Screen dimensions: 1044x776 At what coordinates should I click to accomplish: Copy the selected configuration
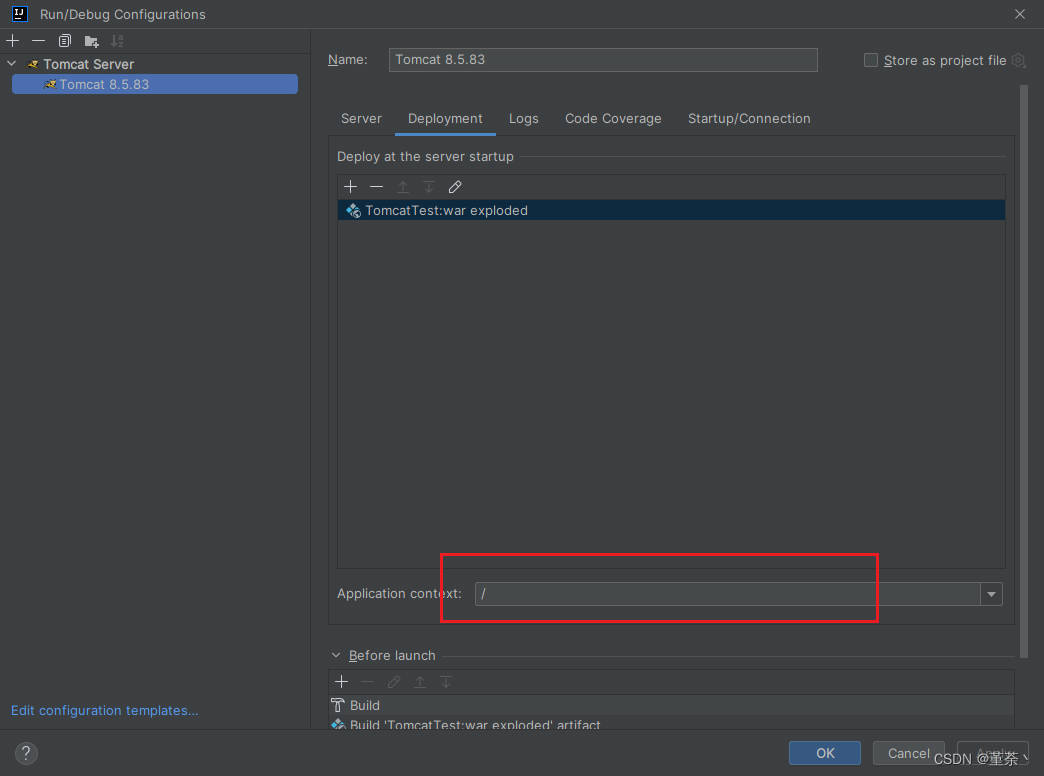tap(65, 41)
